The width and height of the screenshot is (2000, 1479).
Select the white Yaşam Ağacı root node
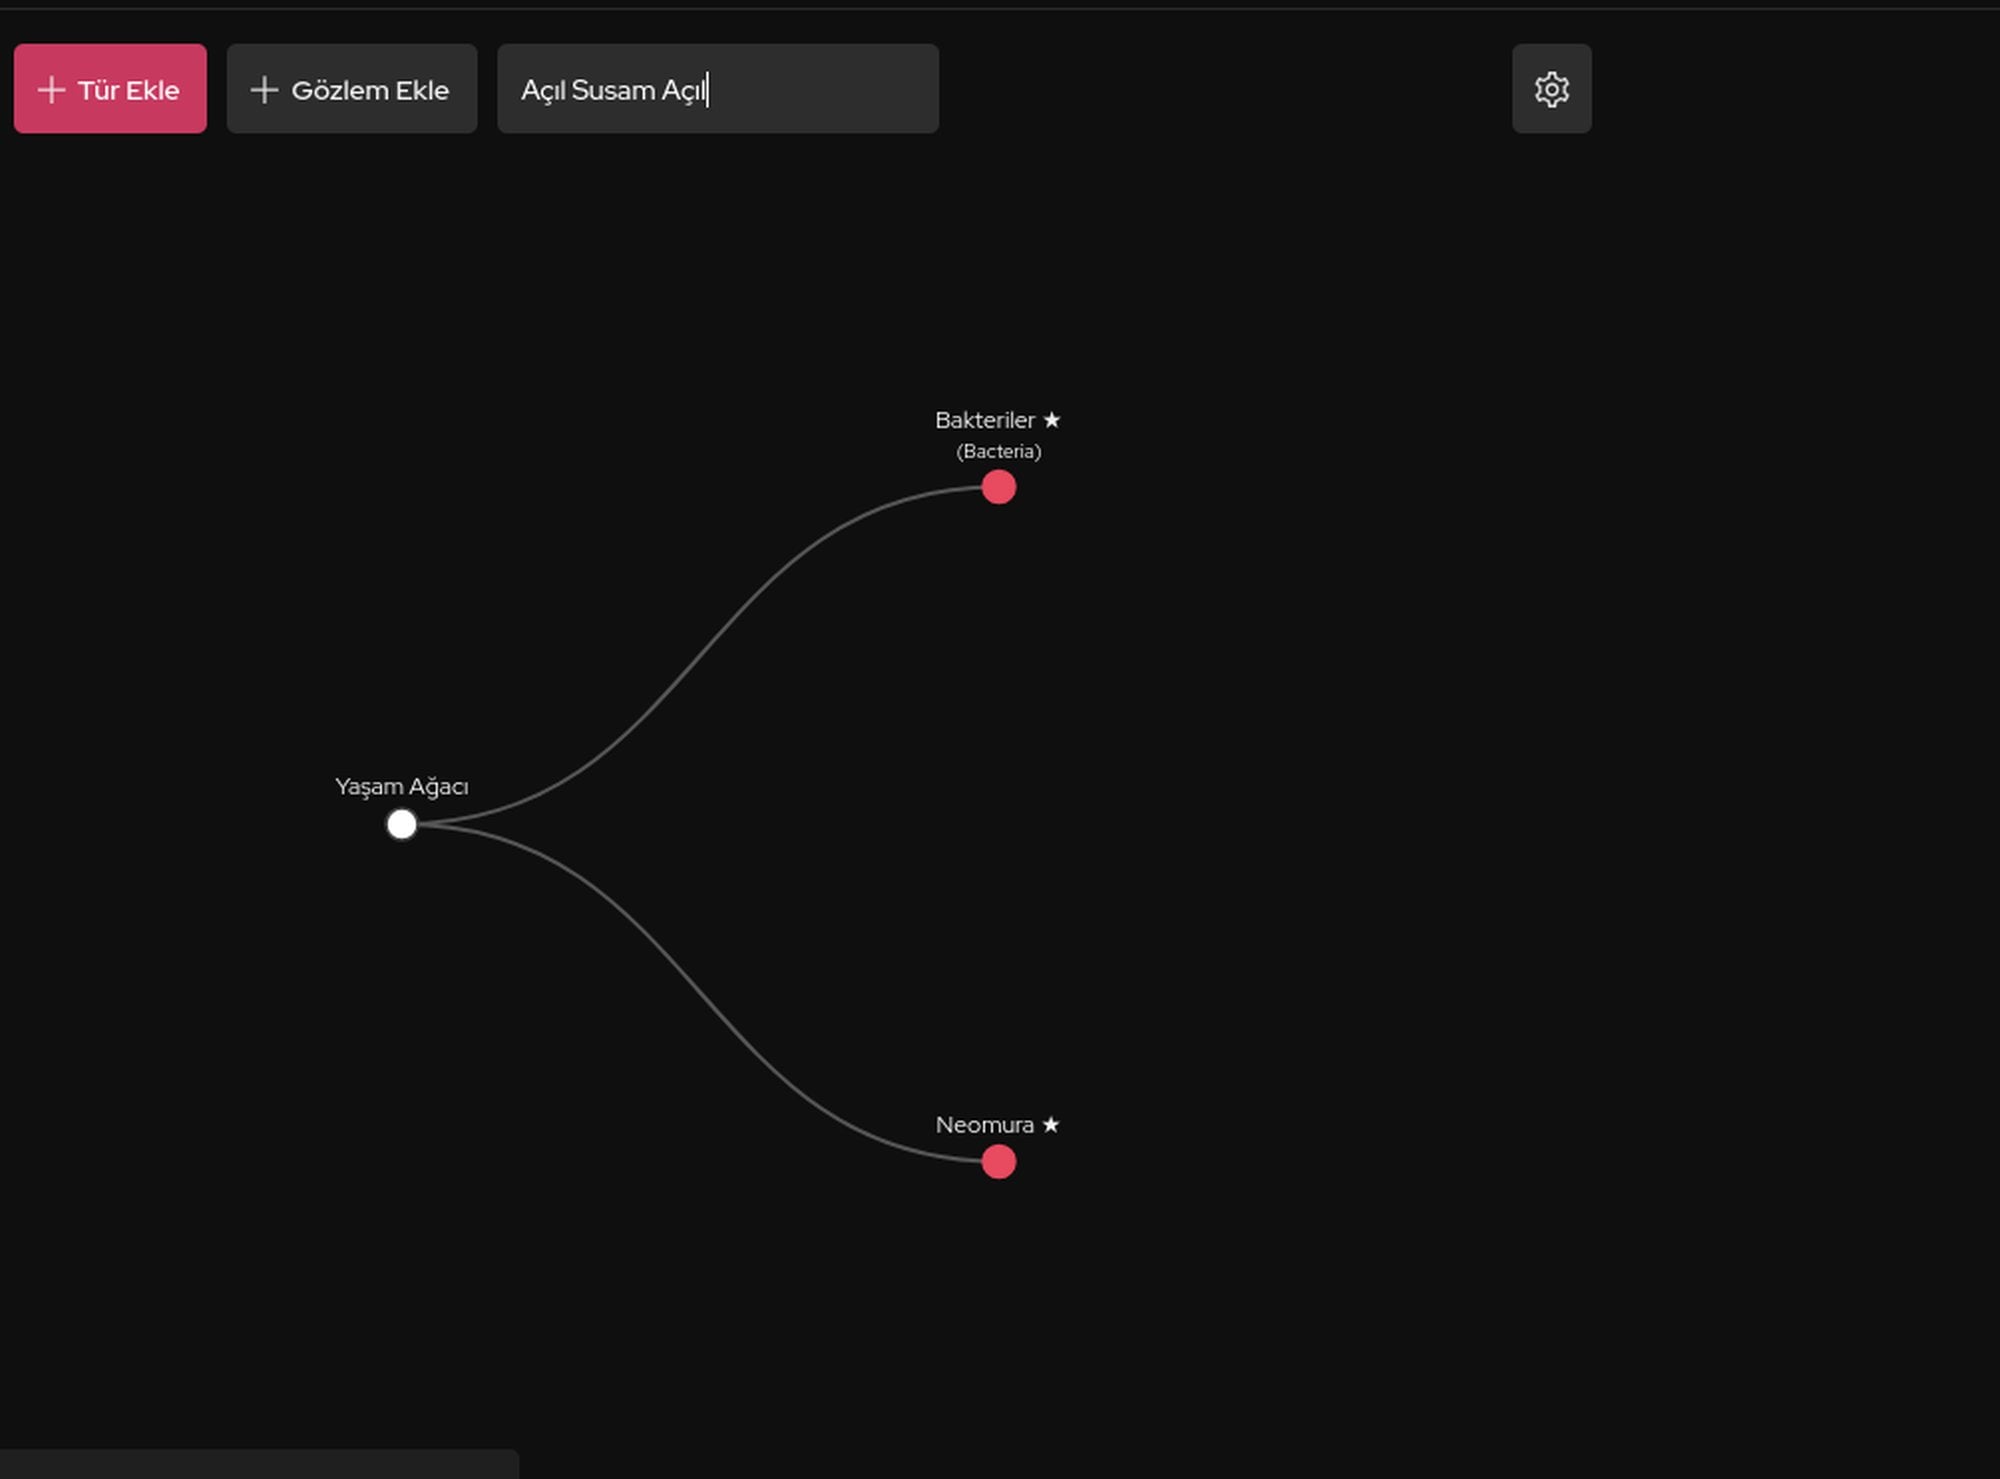pyautogui.click(x=402, y=824)
